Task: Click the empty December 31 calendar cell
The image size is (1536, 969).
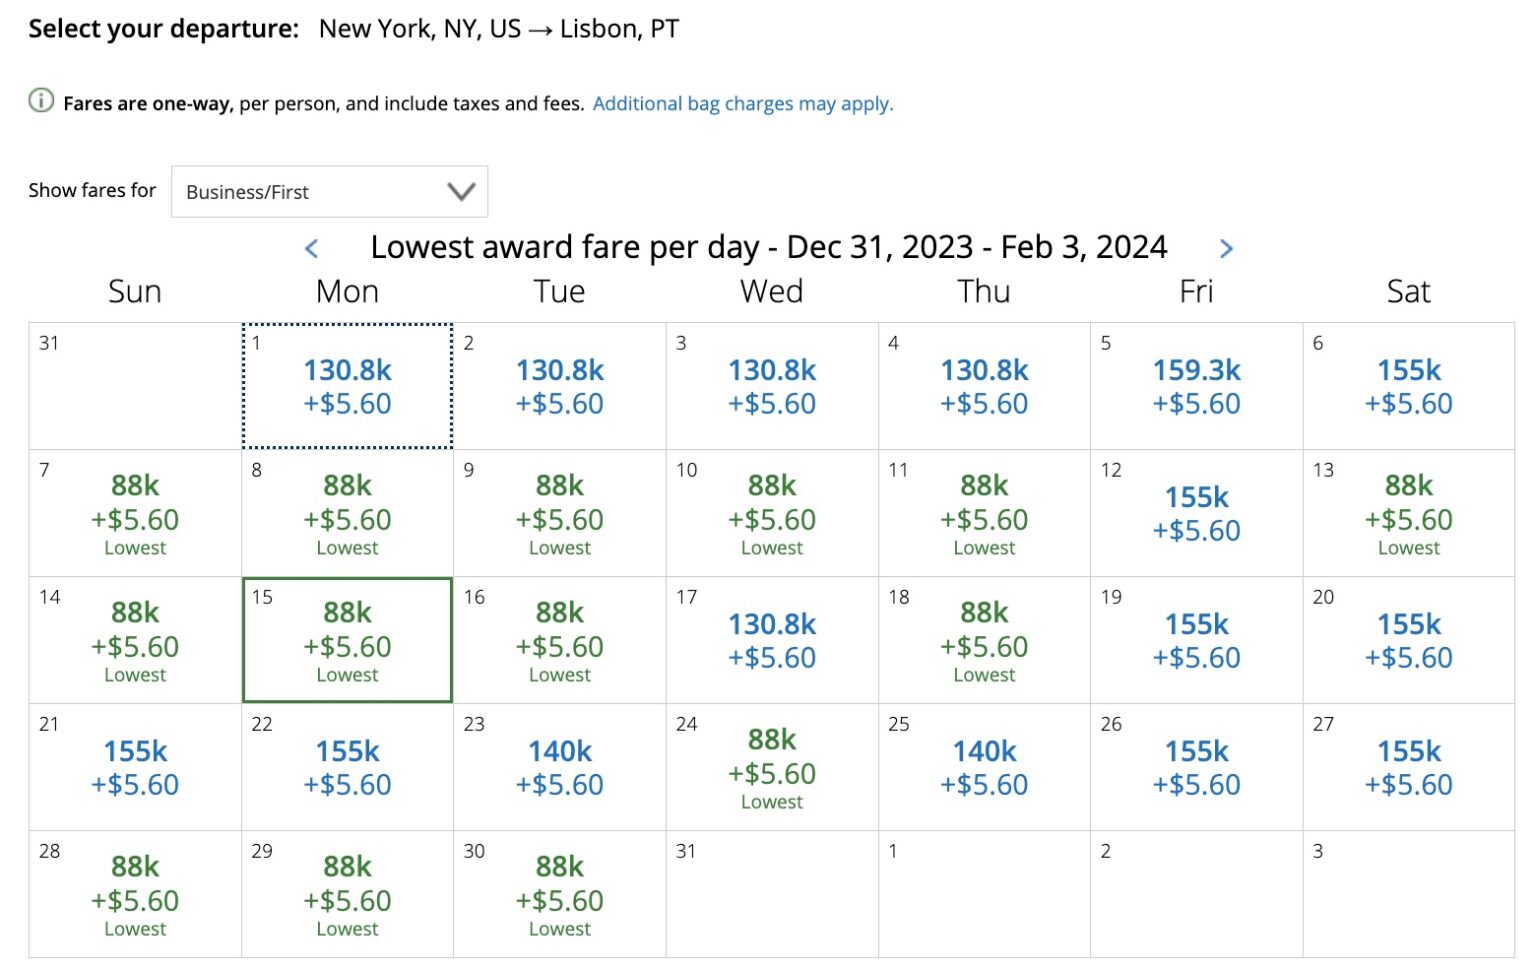Action: click(x=134, y=385)
